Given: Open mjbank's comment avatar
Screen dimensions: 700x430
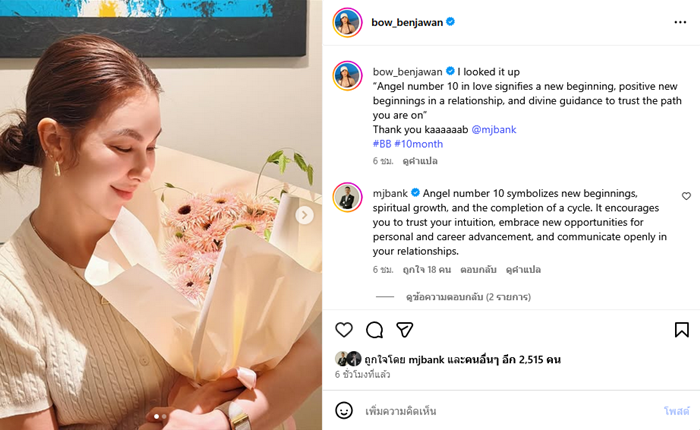Looking at the screenshot, I should [347, 196].
